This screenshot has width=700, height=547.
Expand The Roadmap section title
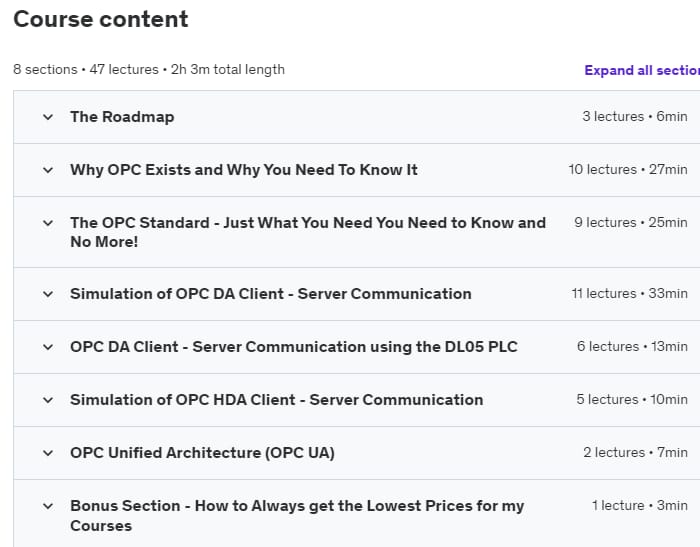click(x=122, y=117)
